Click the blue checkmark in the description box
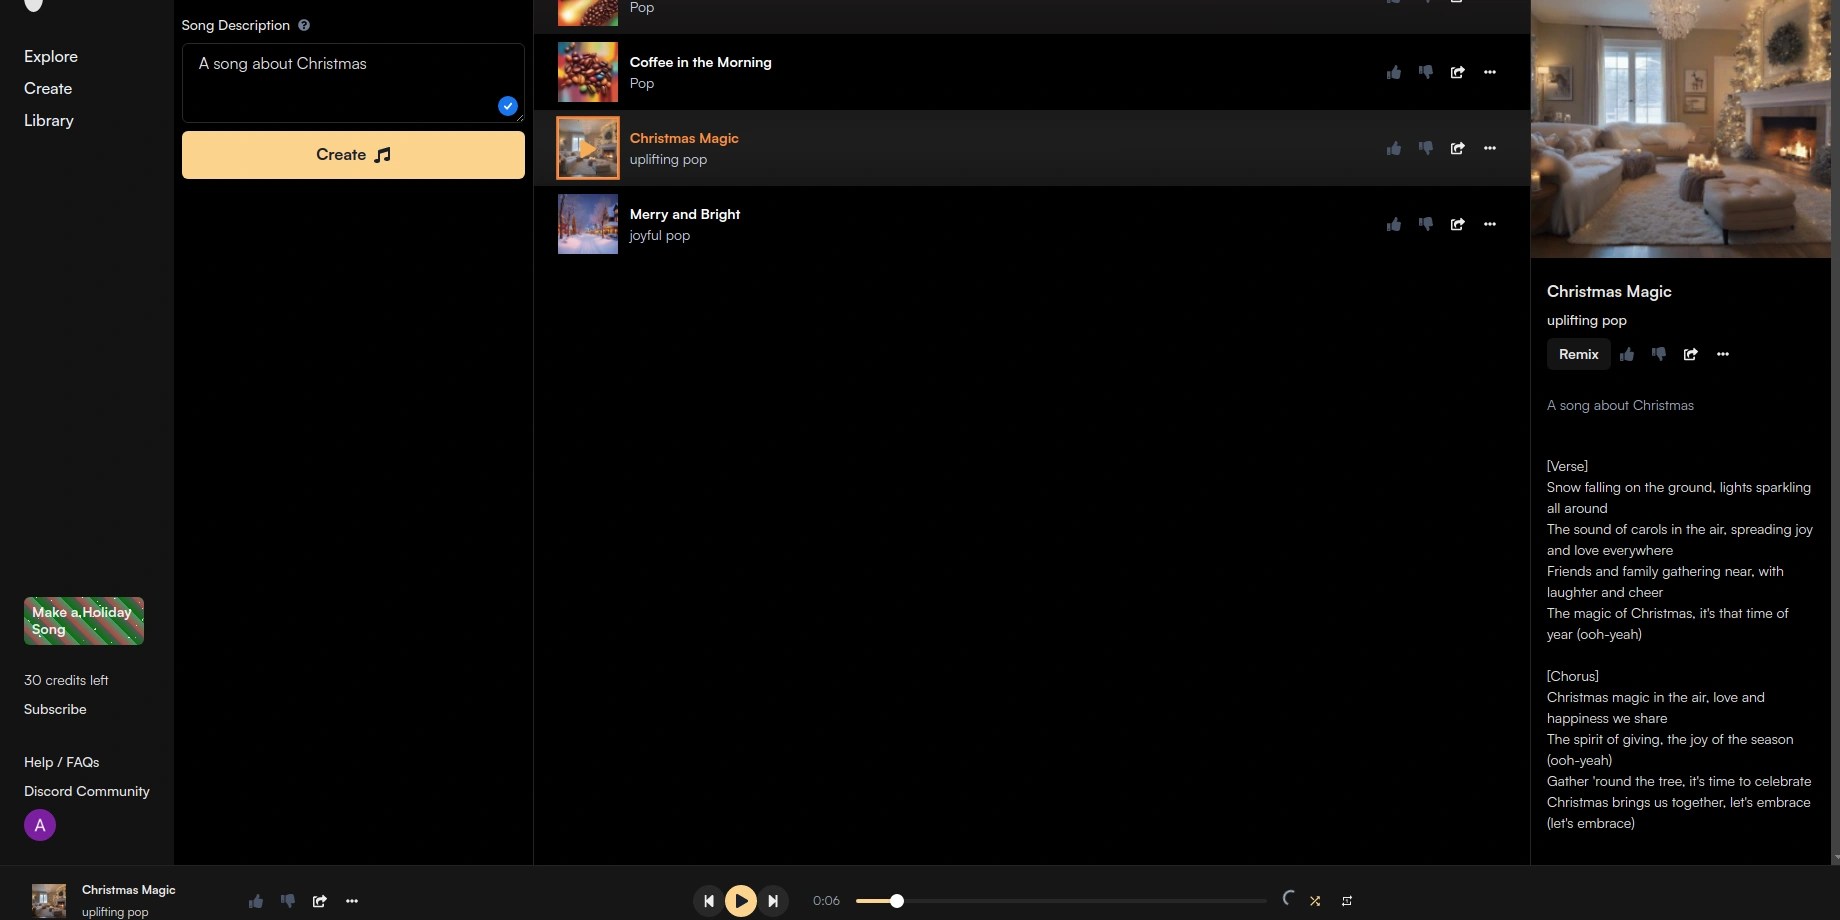This screenshot has height=920, width=1840. pyautogui.click(x=508, y=106)
